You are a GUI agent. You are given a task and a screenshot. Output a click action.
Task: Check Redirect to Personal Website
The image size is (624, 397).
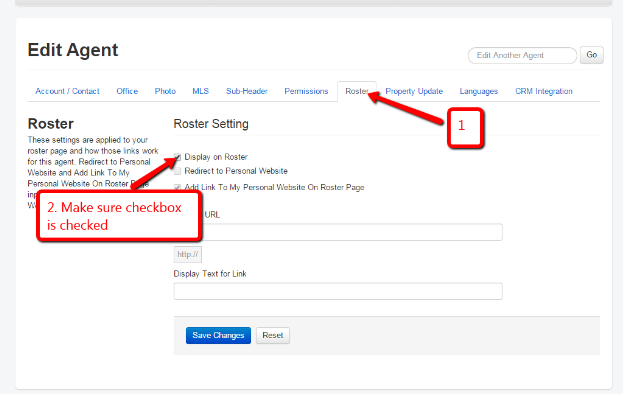click(177, 171)
